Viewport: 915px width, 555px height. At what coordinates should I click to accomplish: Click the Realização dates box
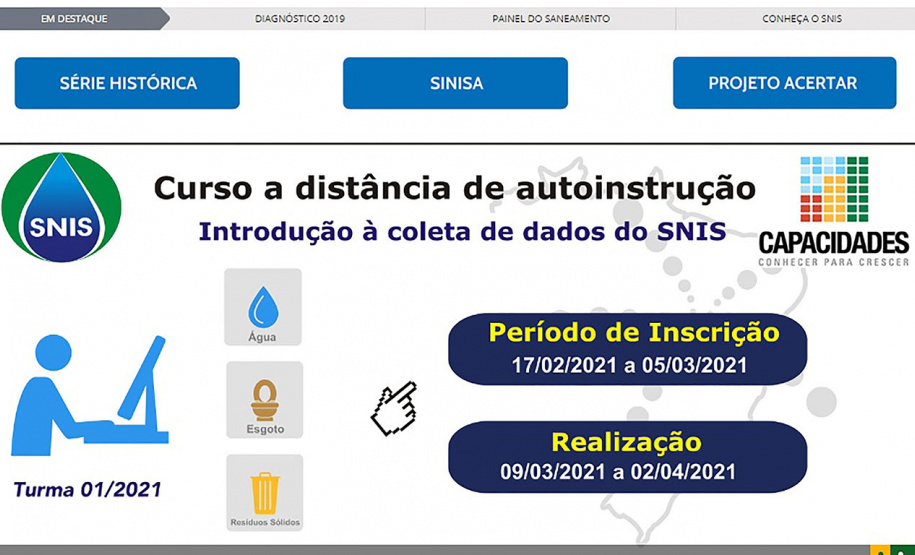tap(627, 457)
